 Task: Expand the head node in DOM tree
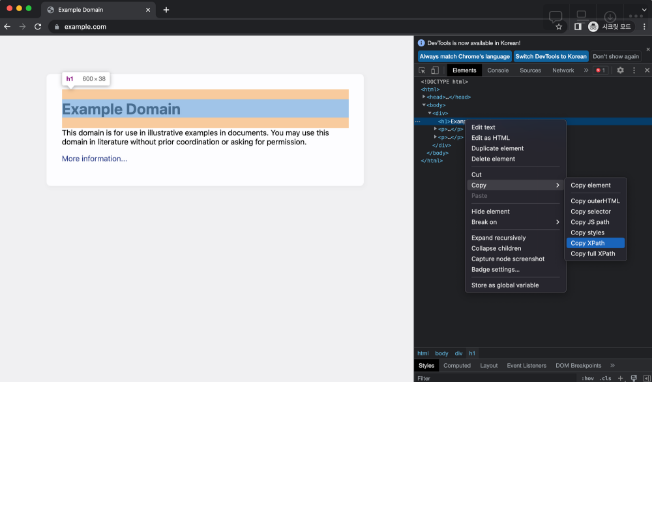pos(424,97)
